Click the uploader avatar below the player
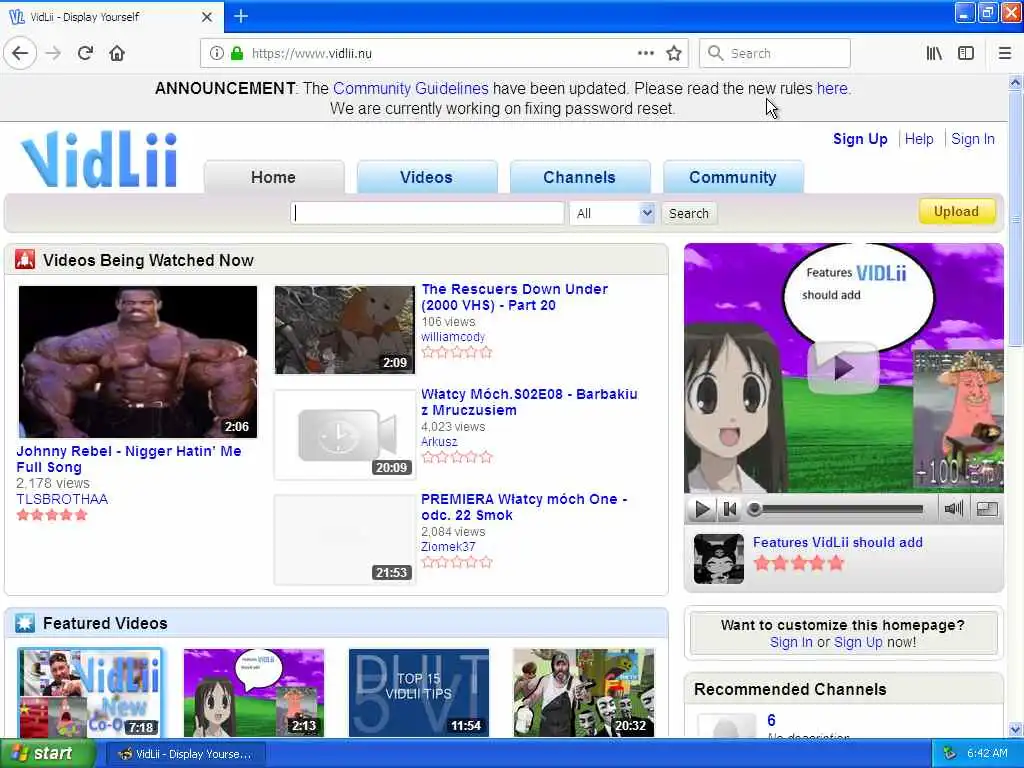Viewport: 1024px width, 768px height. [718, 558]
